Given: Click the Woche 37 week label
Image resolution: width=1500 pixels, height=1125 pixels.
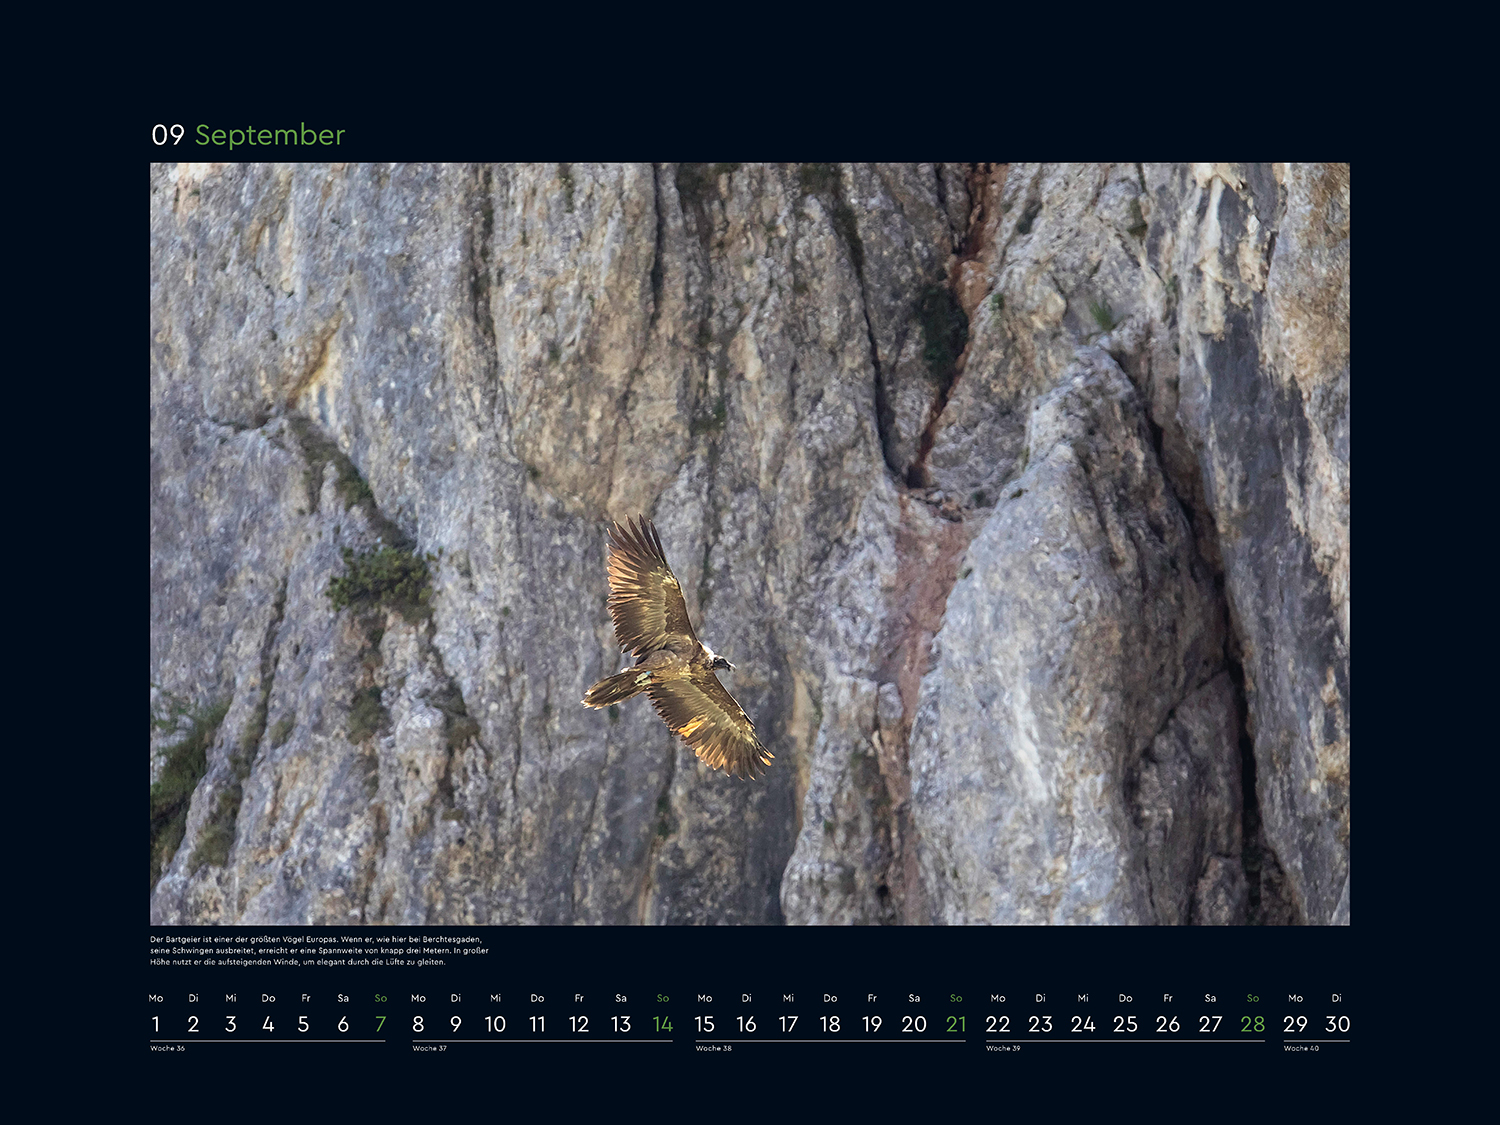Looking at the screenshot, I should [x=430, y=1048].
